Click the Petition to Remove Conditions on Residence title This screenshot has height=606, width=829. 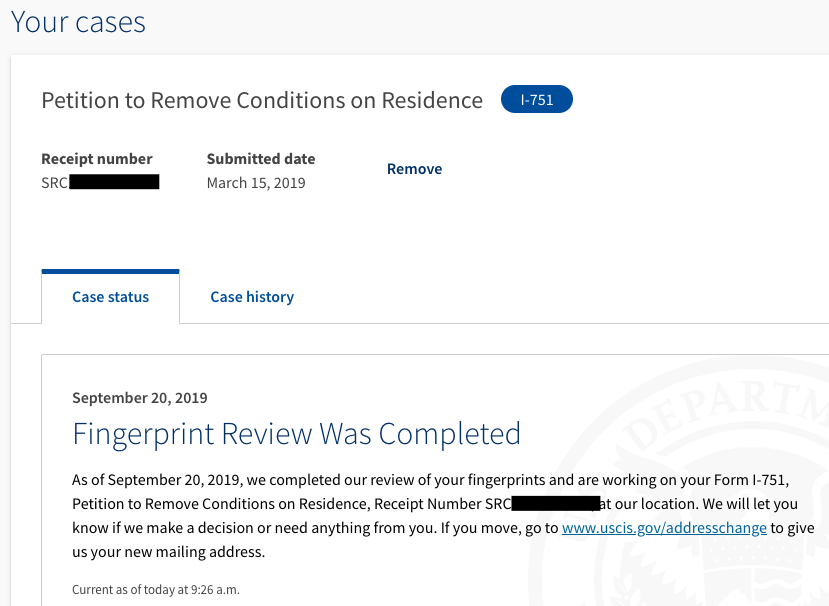262,100
